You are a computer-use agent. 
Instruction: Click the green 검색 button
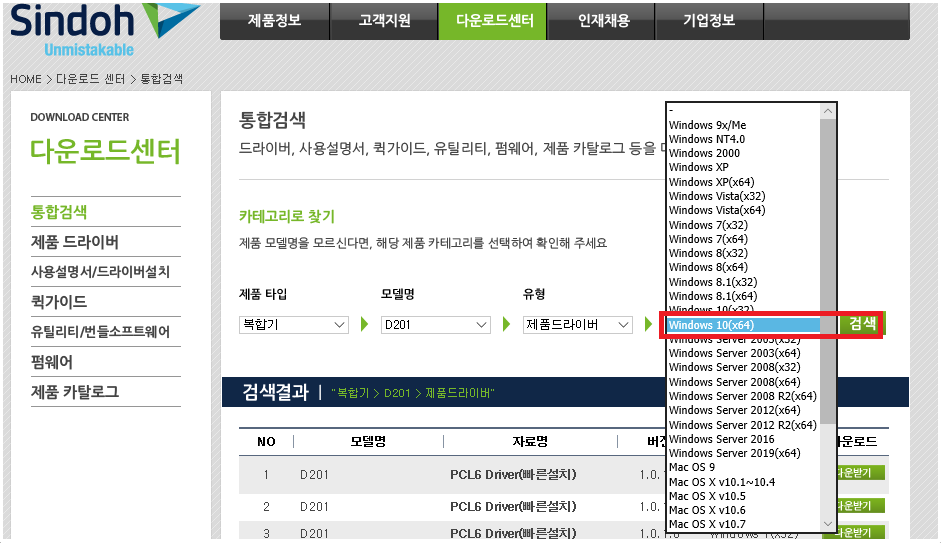(x=862, y=324)
